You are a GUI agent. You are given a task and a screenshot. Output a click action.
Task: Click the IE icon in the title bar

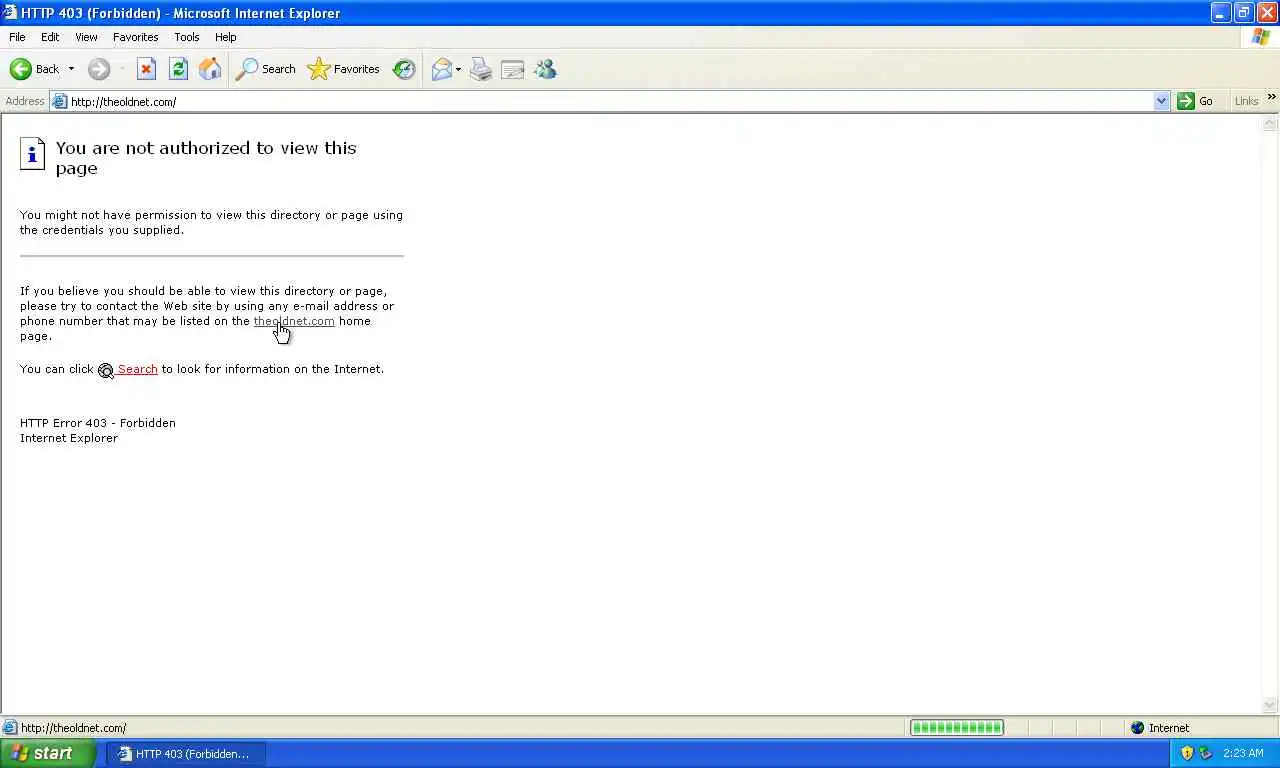[10, 13]
